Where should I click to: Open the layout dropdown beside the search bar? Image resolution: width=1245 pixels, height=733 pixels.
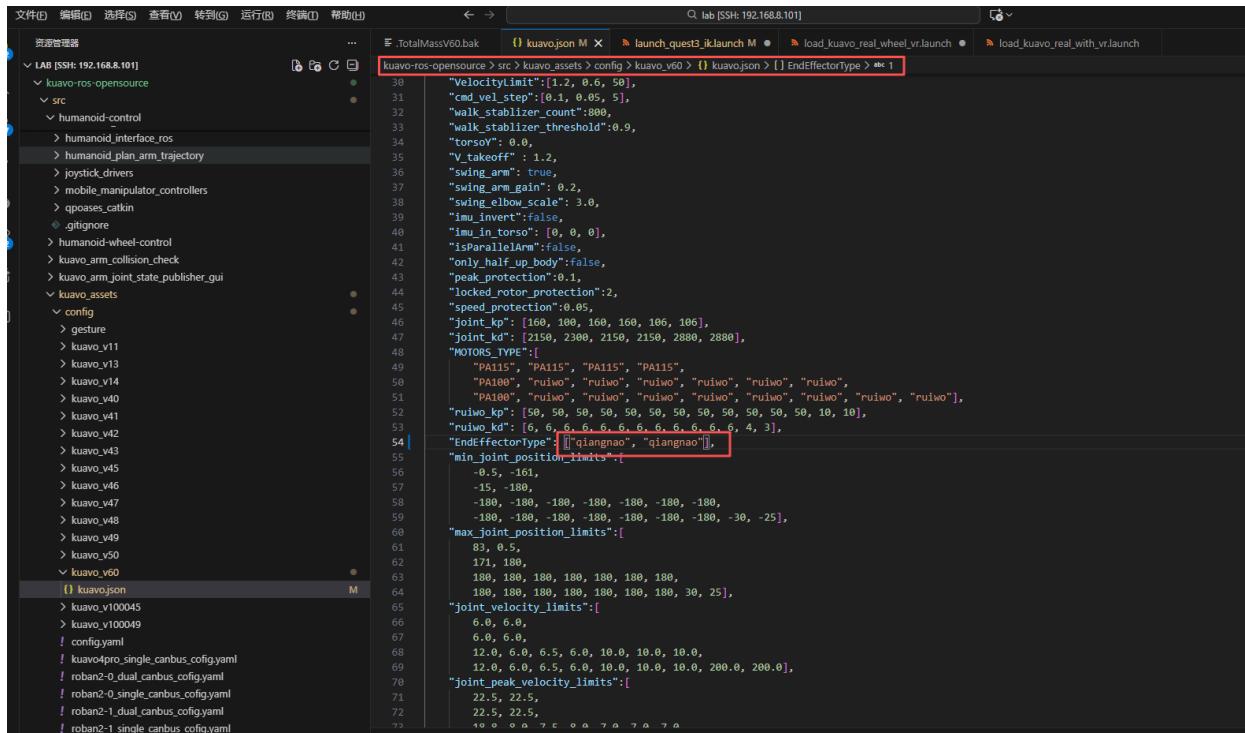(x=1003, y=14)
